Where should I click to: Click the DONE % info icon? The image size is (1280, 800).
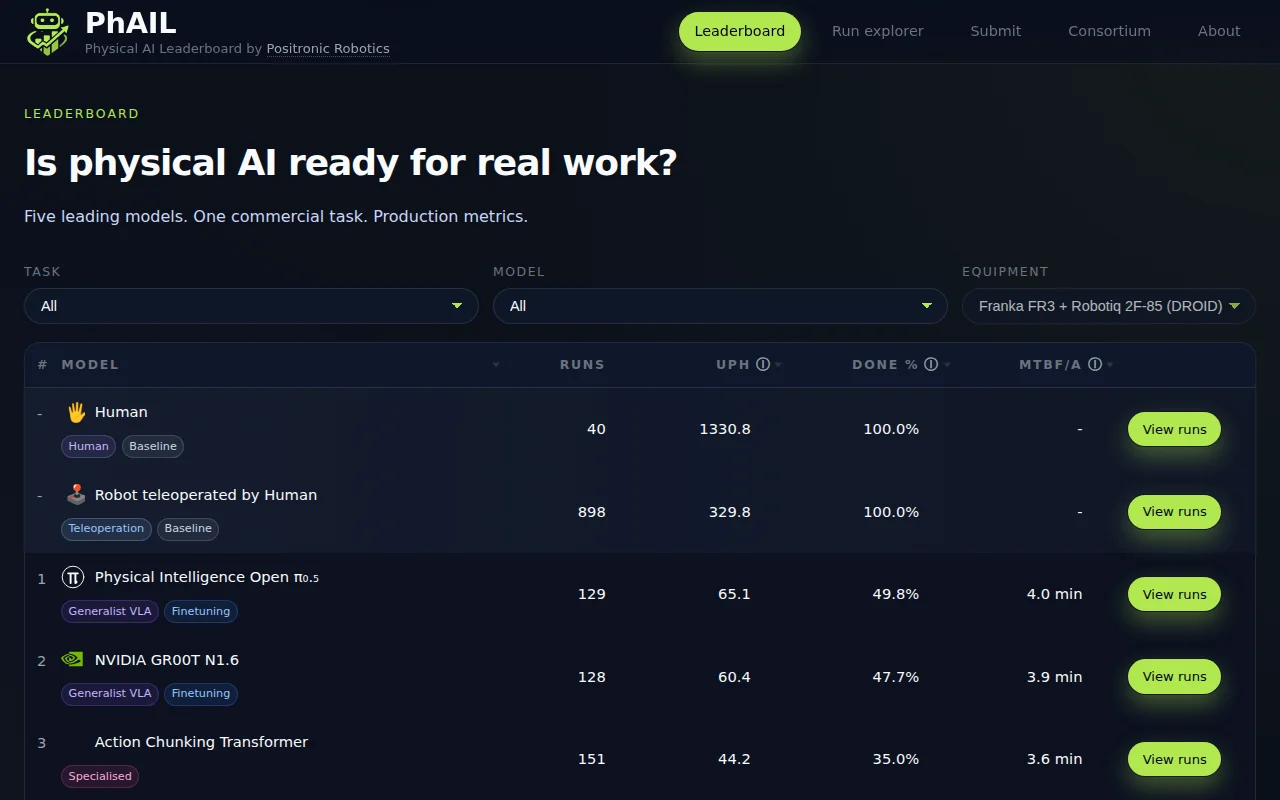pyautogui.click(x=931, y=365)
